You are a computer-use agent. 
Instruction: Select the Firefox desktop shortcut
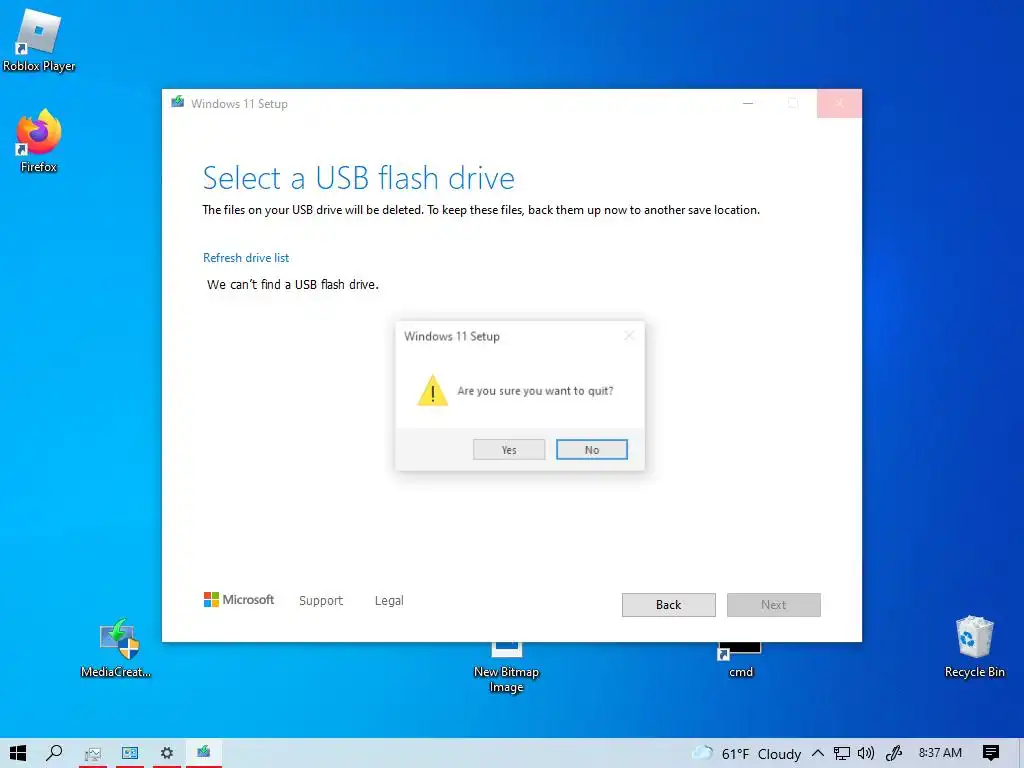click(39, 140)
